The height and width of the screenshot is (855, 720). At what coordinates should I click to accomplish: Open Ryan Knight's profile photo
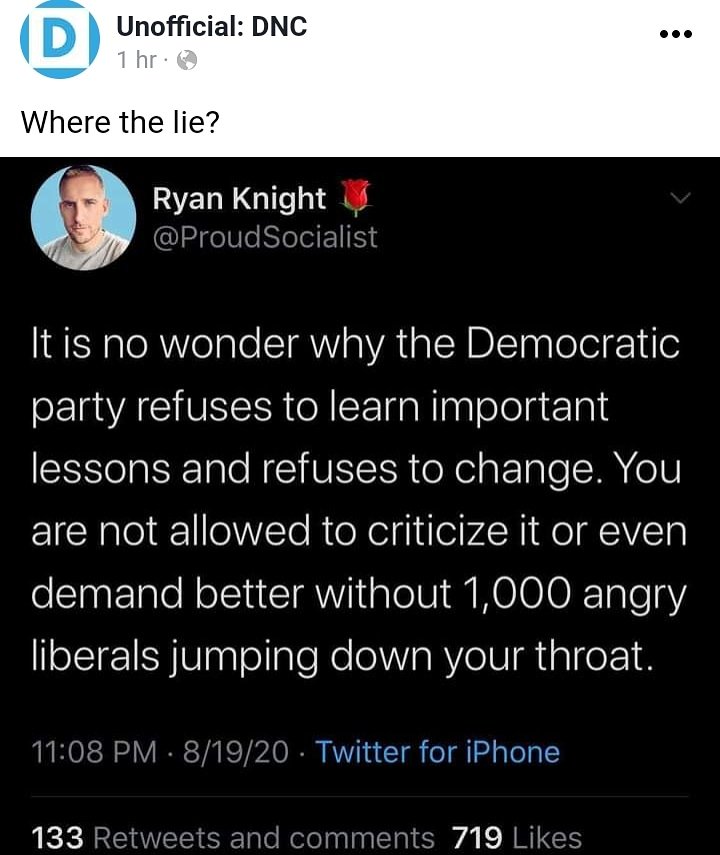coord(84,217)
